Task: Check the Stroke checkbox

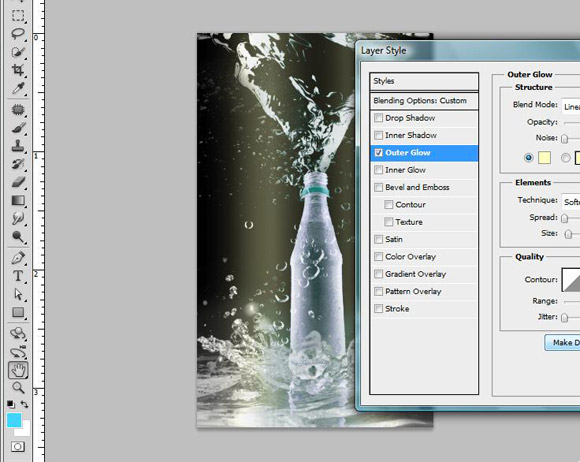Action: 378,308
